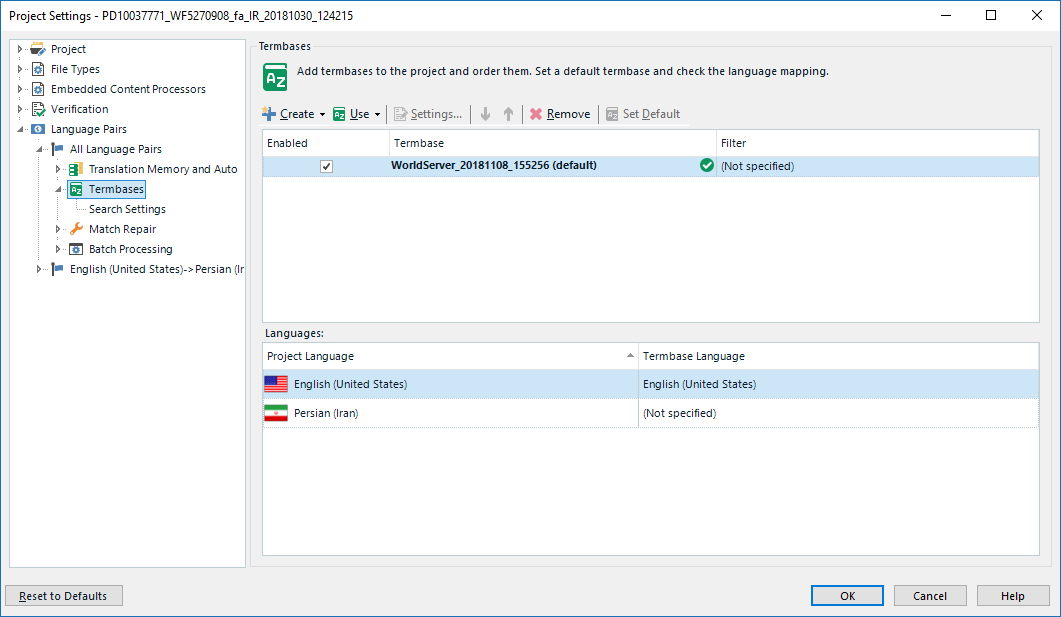Screen dimensions: 1061x617
Task: Click the move termbase up arrow
Action: 508,114
